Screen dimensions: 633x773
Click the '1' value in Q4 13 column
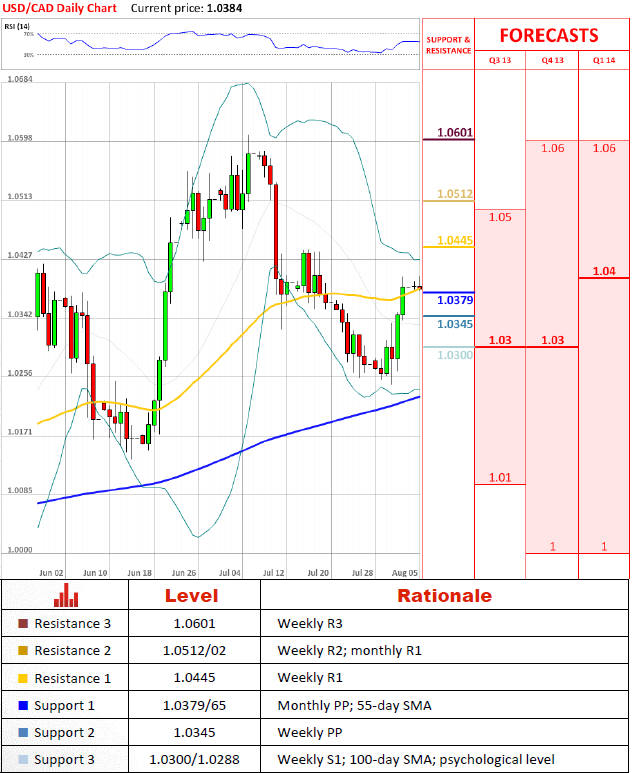pyautogui.click(x=552, y=546)
